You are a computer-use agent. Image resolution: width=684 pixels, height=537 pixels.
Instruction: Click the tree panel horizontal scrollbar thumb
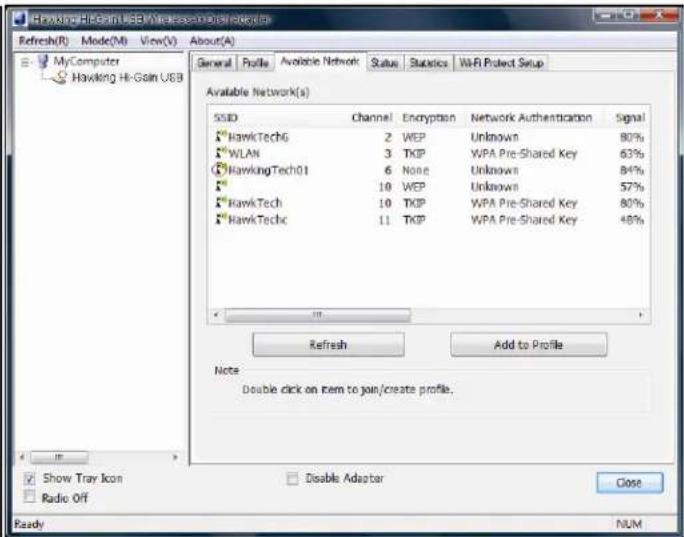[x=59, y=457]
